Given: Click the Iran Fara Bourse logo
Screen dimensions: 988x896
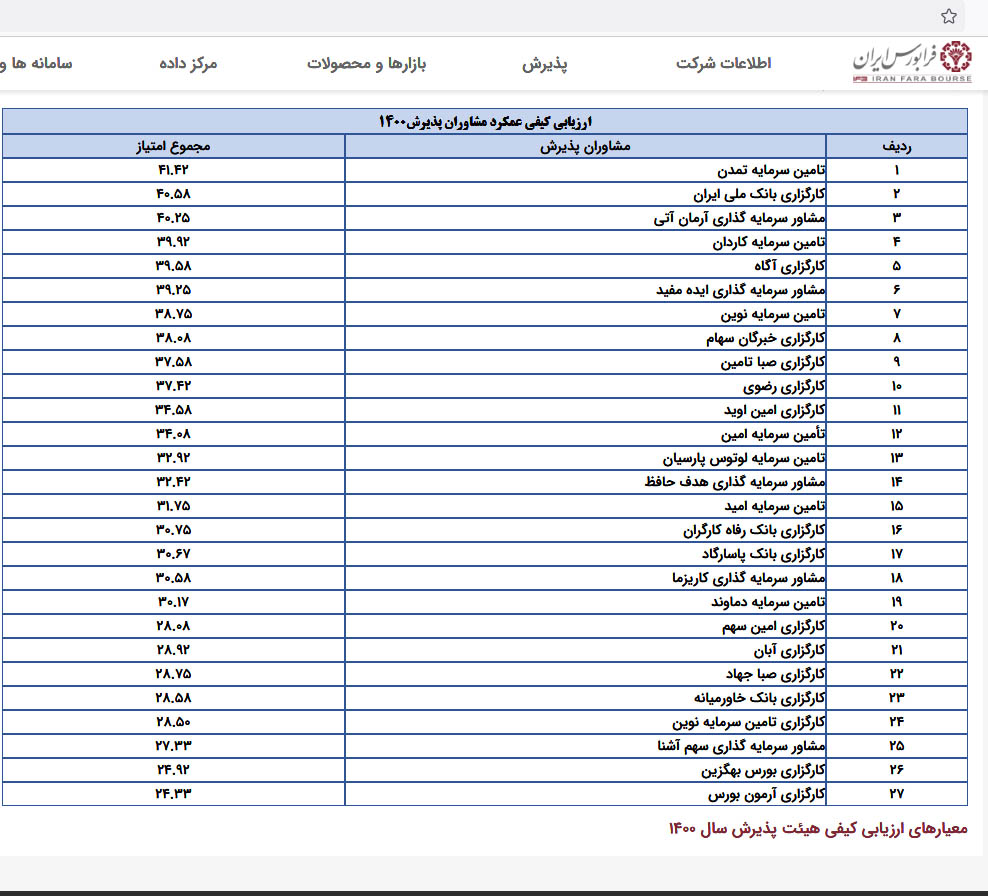Looking at the screenshot, I should [x=910, y=64].
